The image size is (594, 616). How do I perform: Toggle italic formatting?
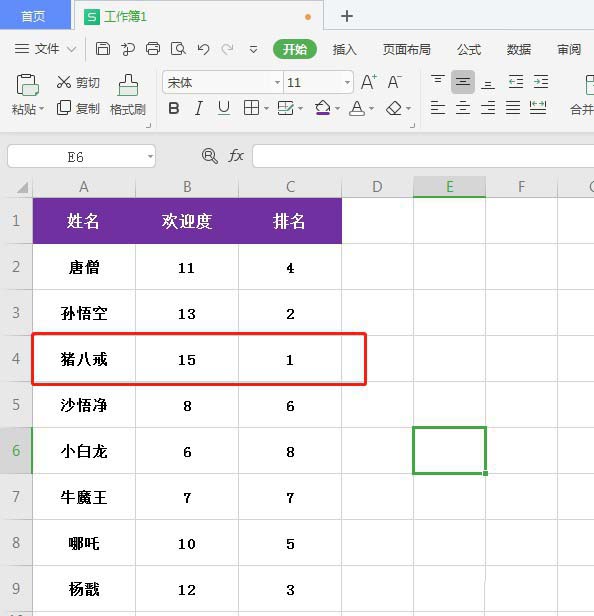[199, 108]
